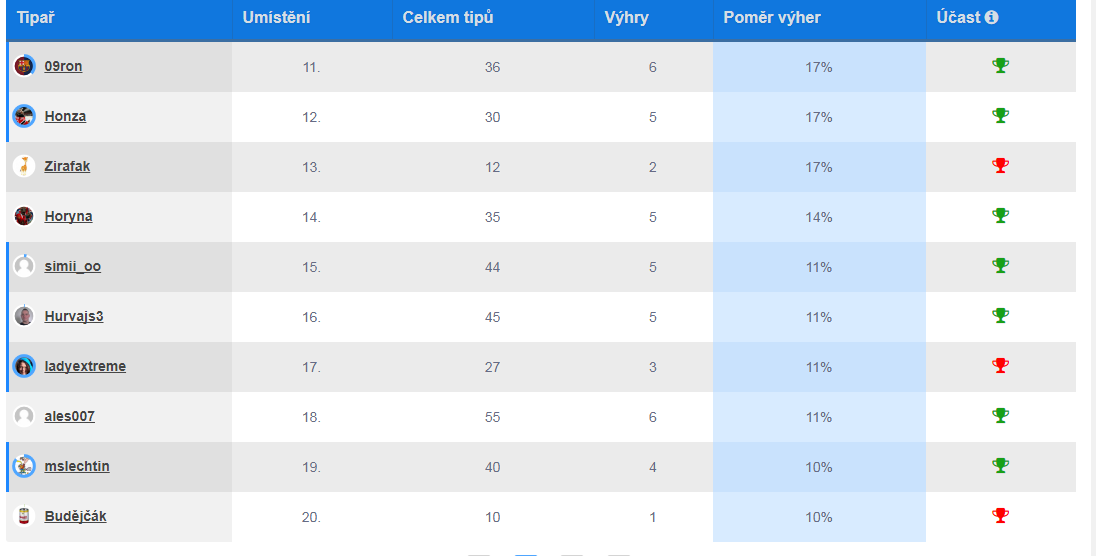Image resolution: width=1096 pixels, height=556 pixels.
Task: Click Zirafak's red trophy icon
Action: [x=1000, y=166]
